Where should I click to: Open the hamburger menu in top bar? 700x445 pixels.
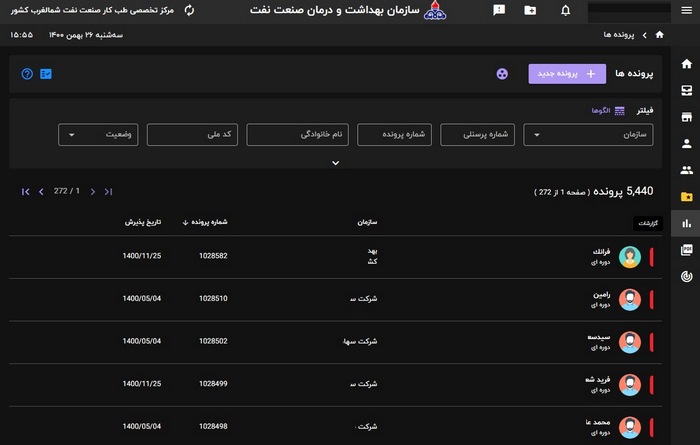(x=687, y=10)
